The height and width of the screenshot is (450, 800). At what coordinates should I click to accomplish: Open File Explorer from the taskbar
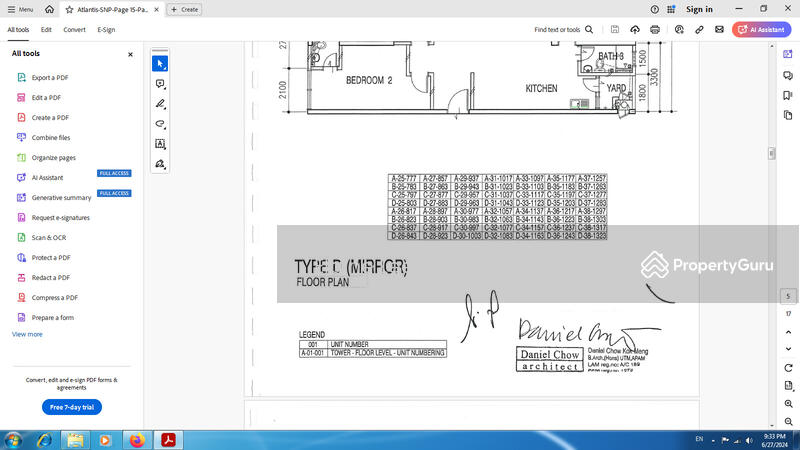(75, 440)
